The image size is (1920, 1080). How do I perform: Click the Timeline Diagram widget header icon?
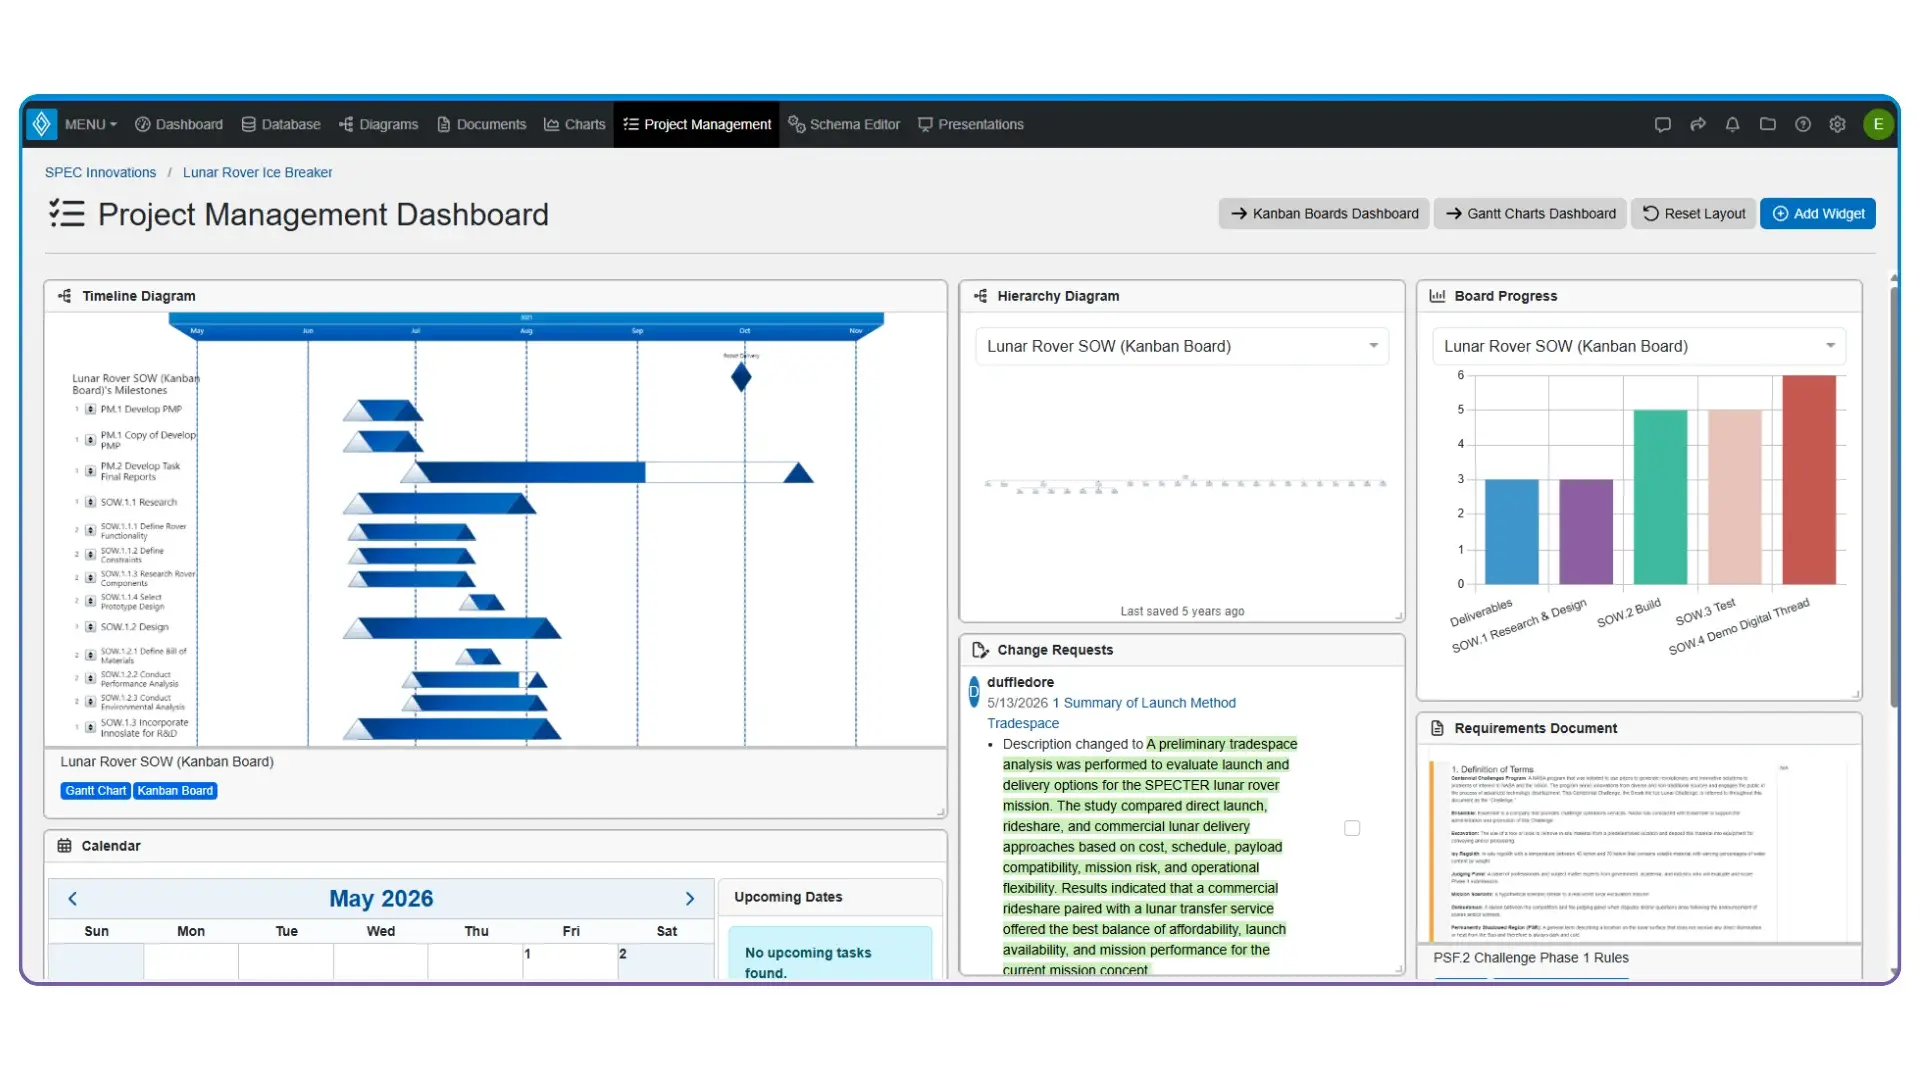[x=65, y=296]
